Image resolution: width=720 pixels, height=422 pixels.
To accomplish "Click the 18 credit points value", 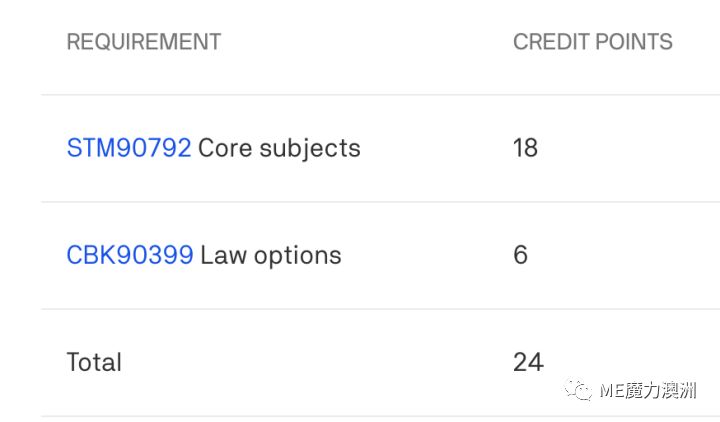I will (x=525, y=148).
